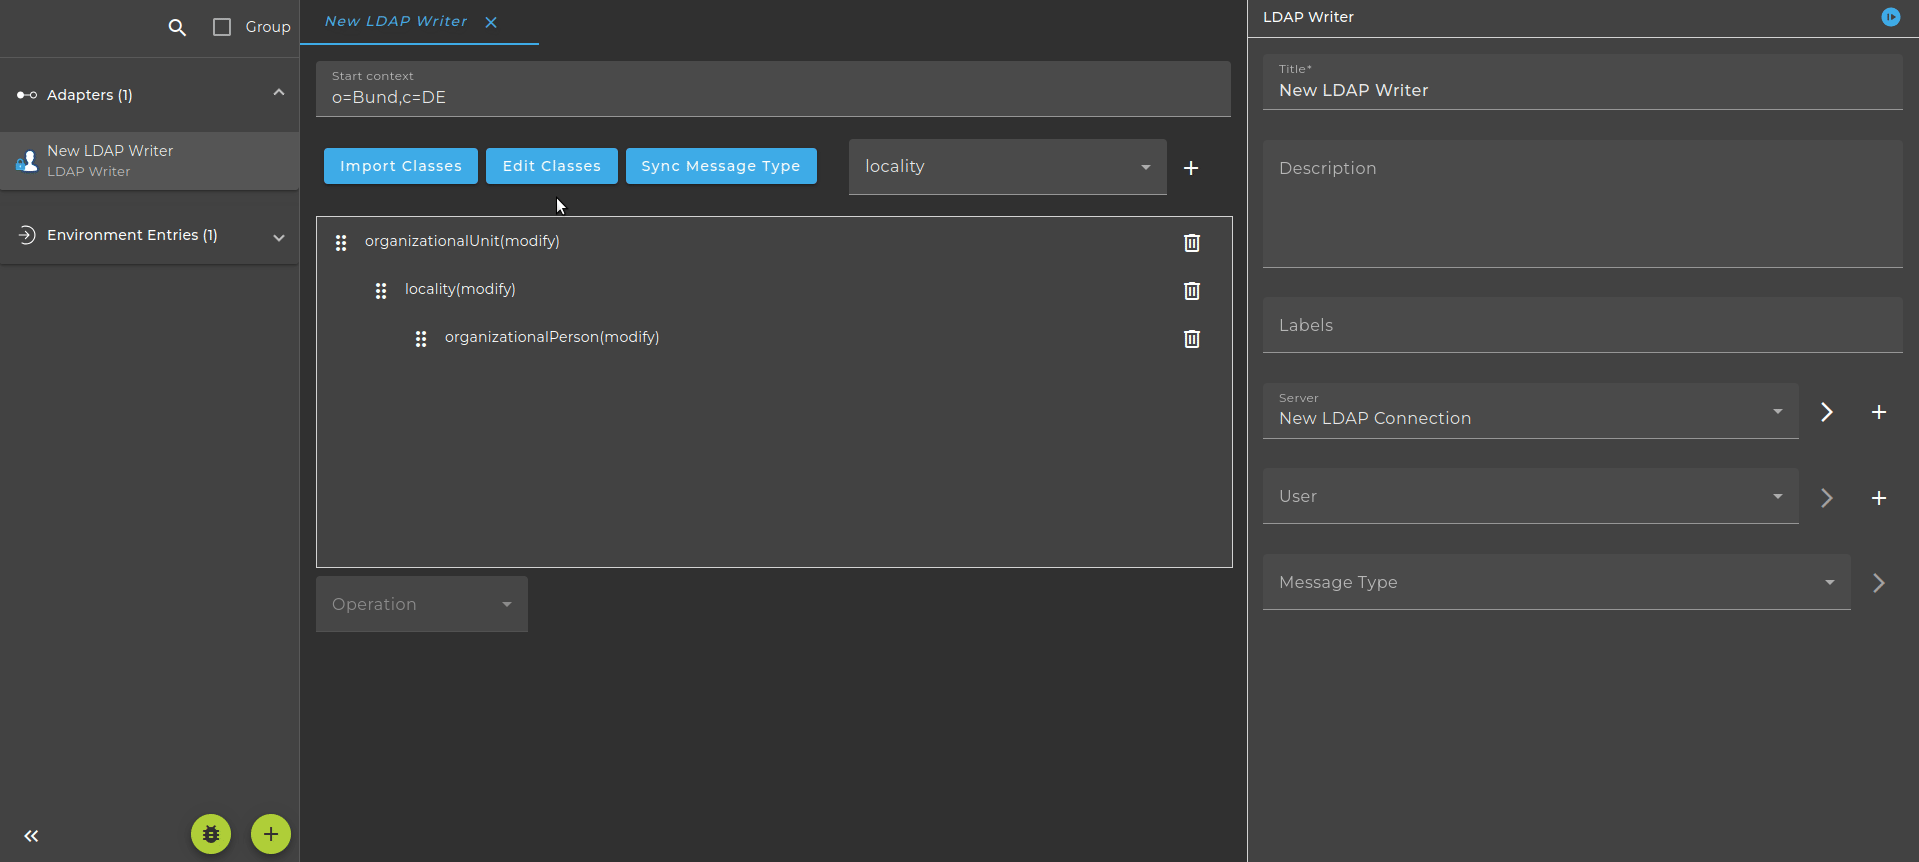Click the Import Classes button

(401, 166)
